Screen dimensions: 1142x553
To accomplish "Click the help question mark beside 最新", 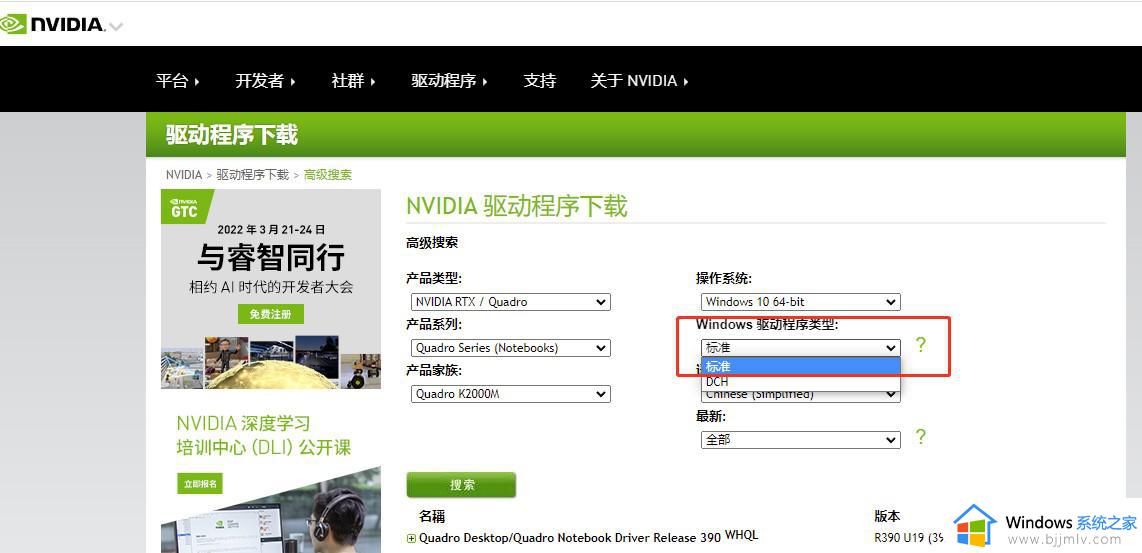I will [x=921, y=436].
